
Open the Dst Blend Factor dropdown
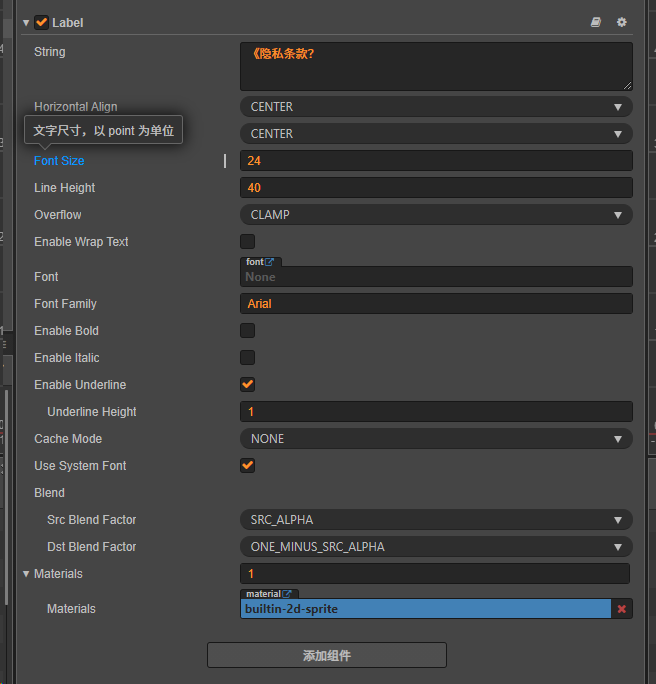pyautogui.click(x=436, y=547)
